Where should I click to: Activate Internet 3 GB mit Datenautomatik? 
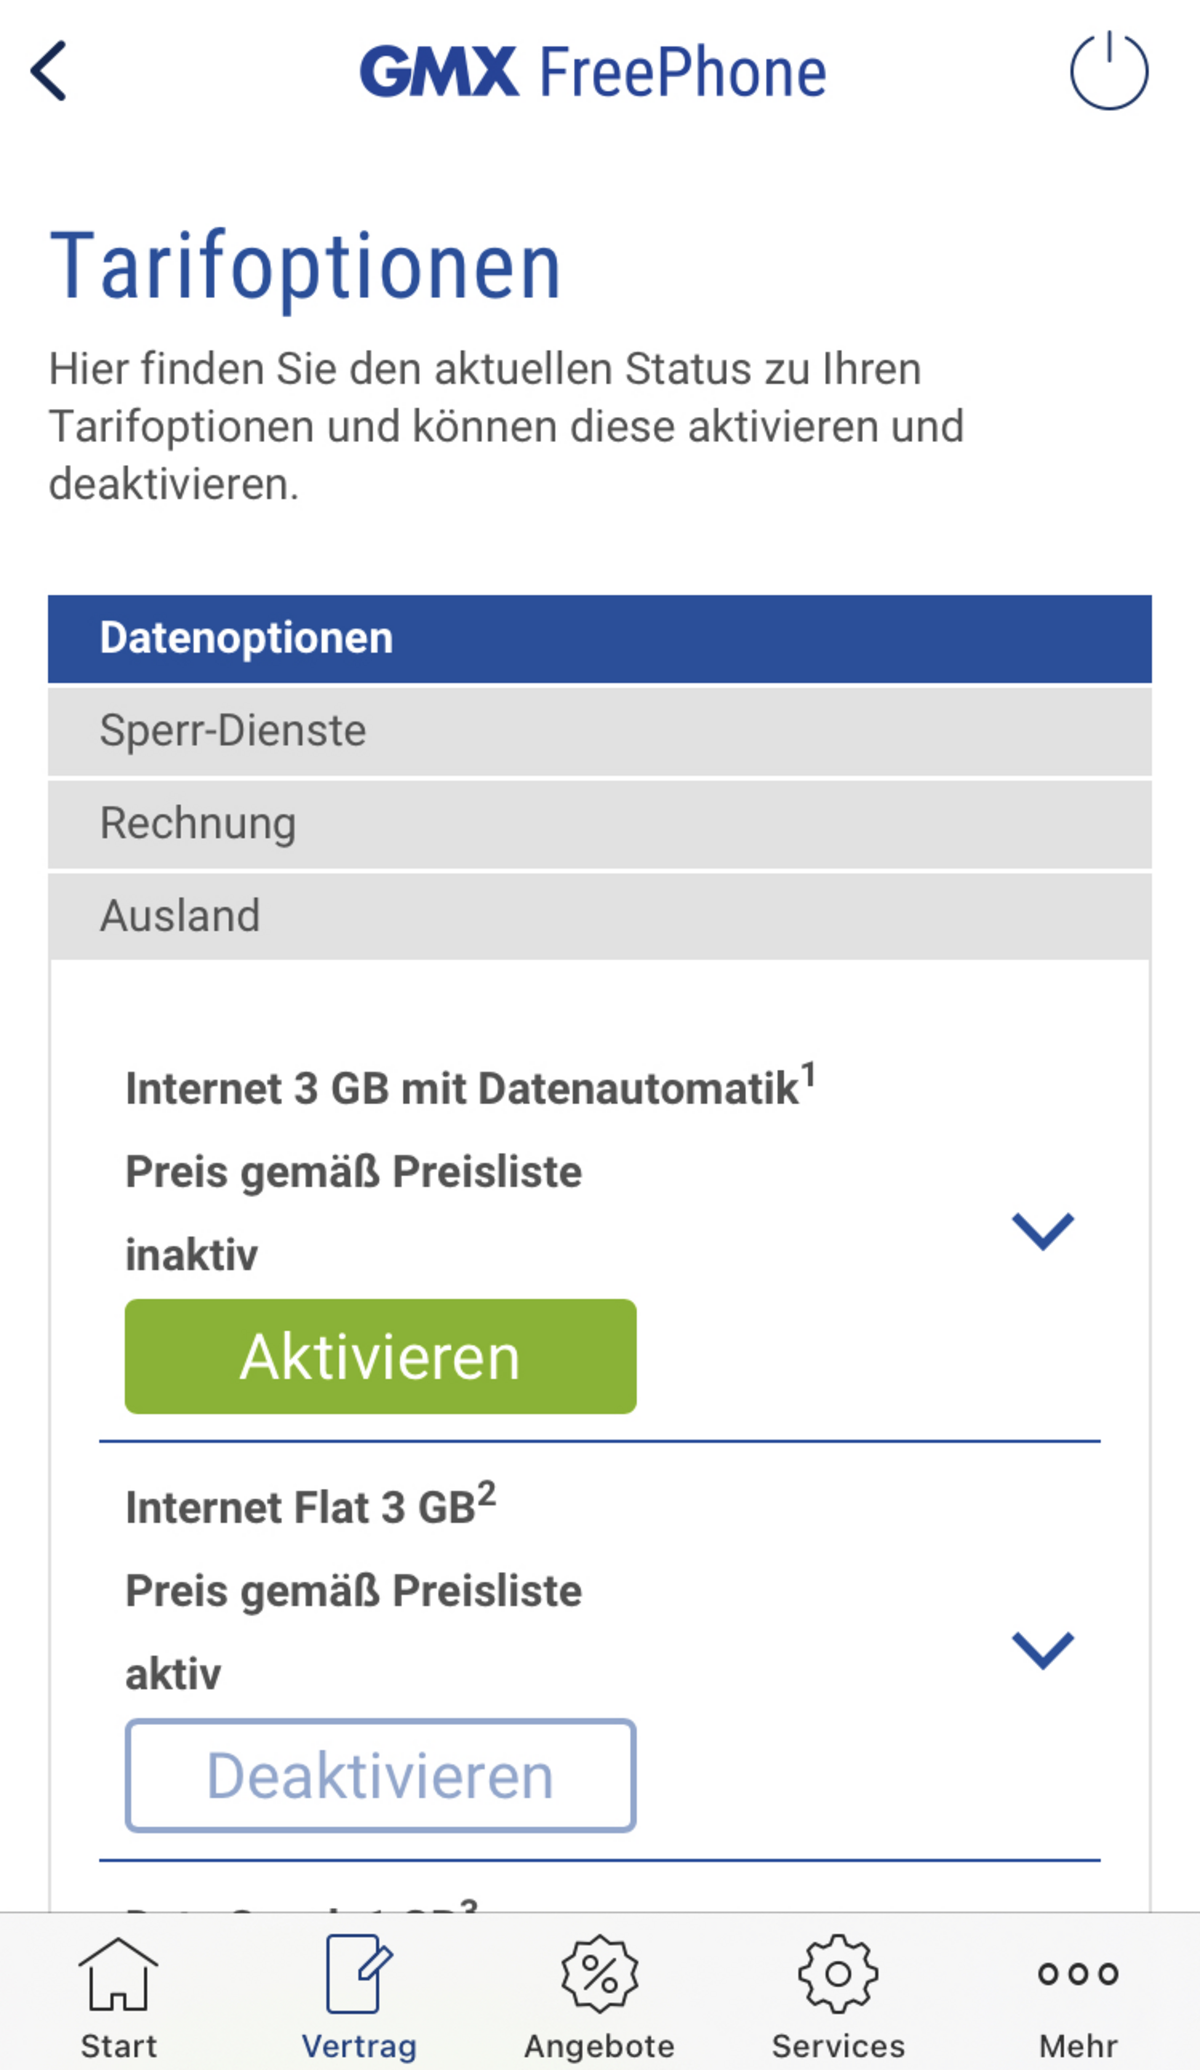point(380,1356)
